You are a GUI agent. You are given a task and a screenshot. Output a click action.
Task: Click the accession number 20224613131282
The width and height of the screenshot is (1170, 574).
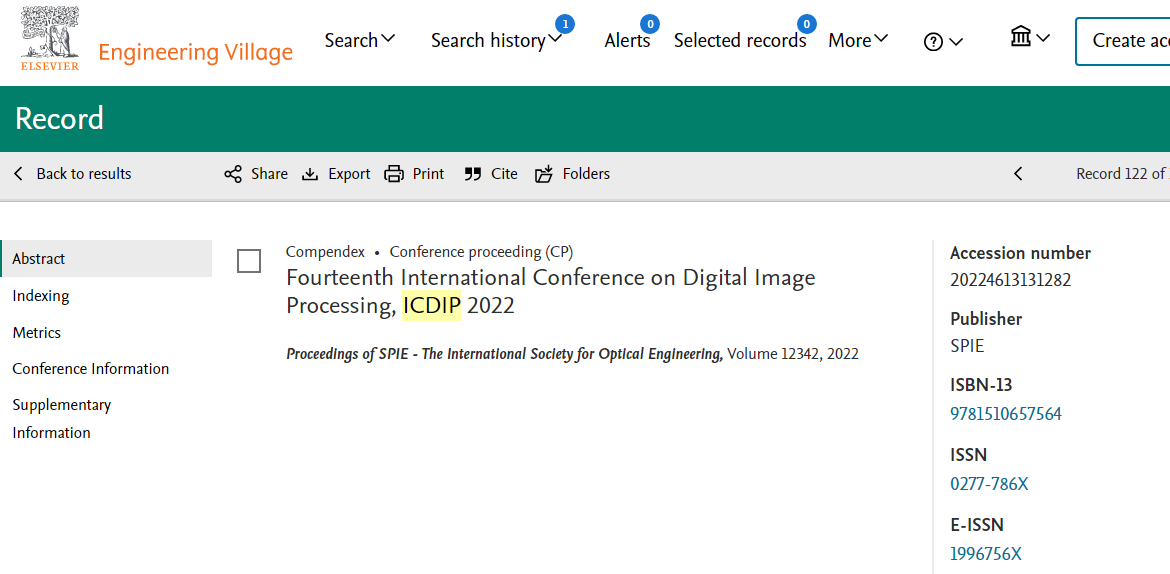coord(1010,280)
